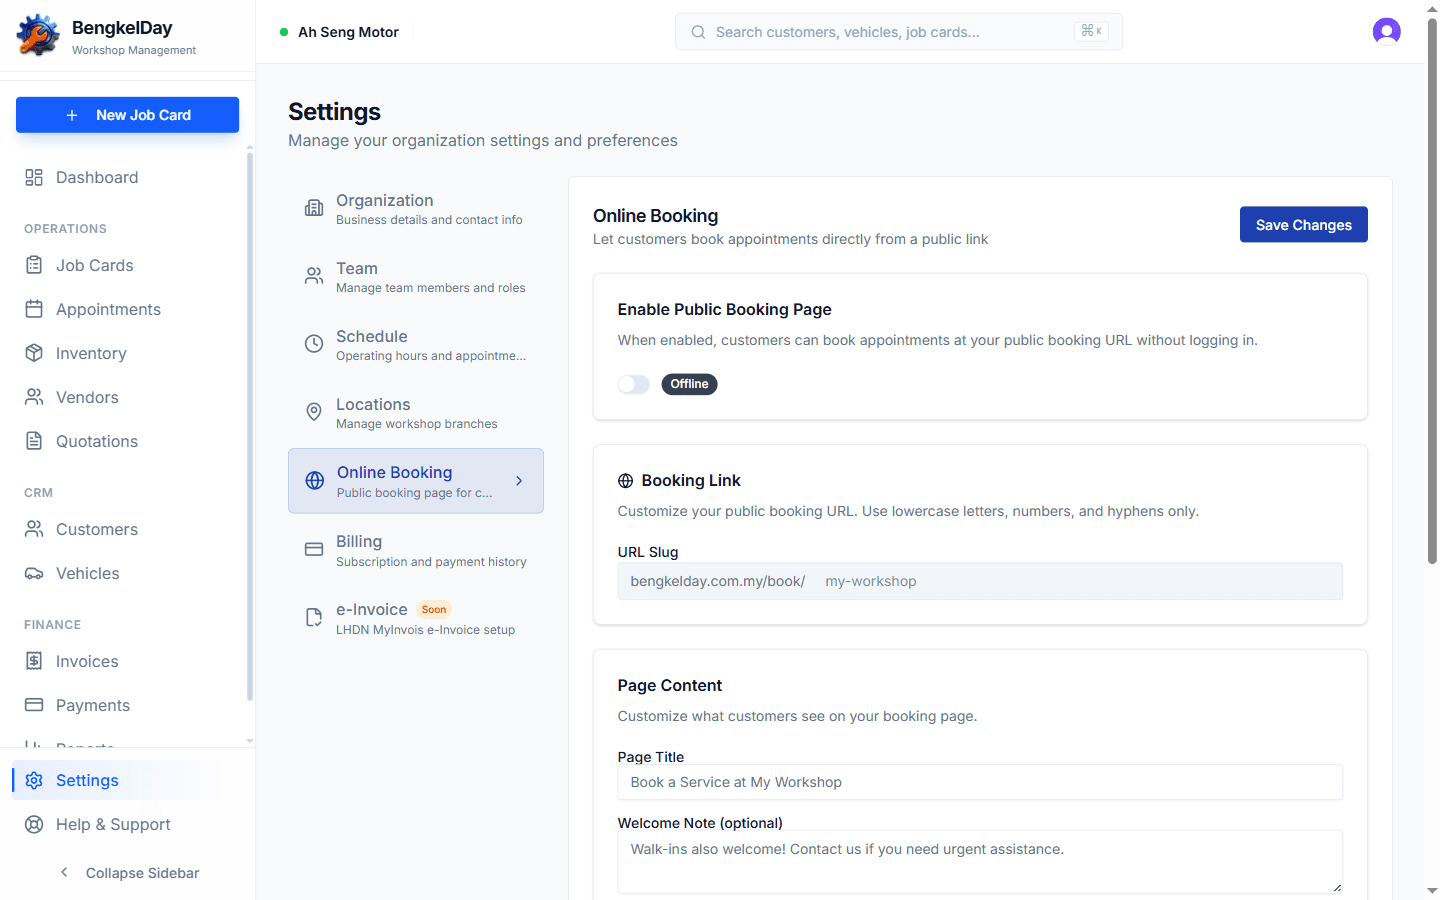Click the Payments card icon
The image size is (1440, 900).
[x=34, y=705]
